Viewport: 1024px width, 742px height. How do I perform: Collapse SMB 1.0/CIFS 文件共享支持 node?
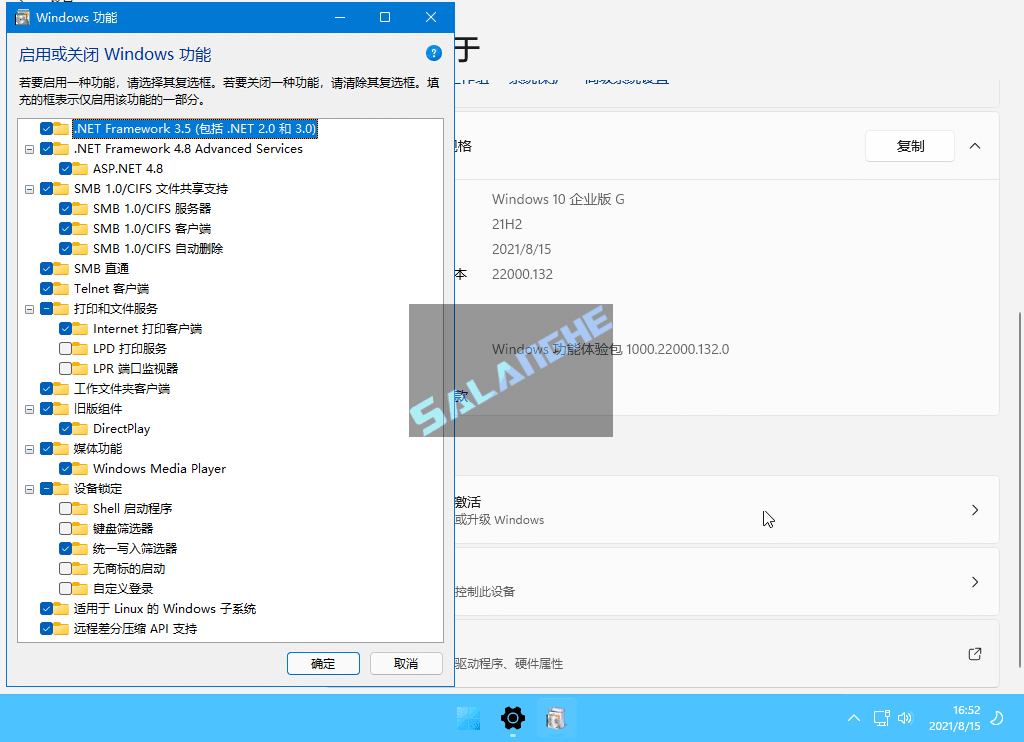(29, 189)
